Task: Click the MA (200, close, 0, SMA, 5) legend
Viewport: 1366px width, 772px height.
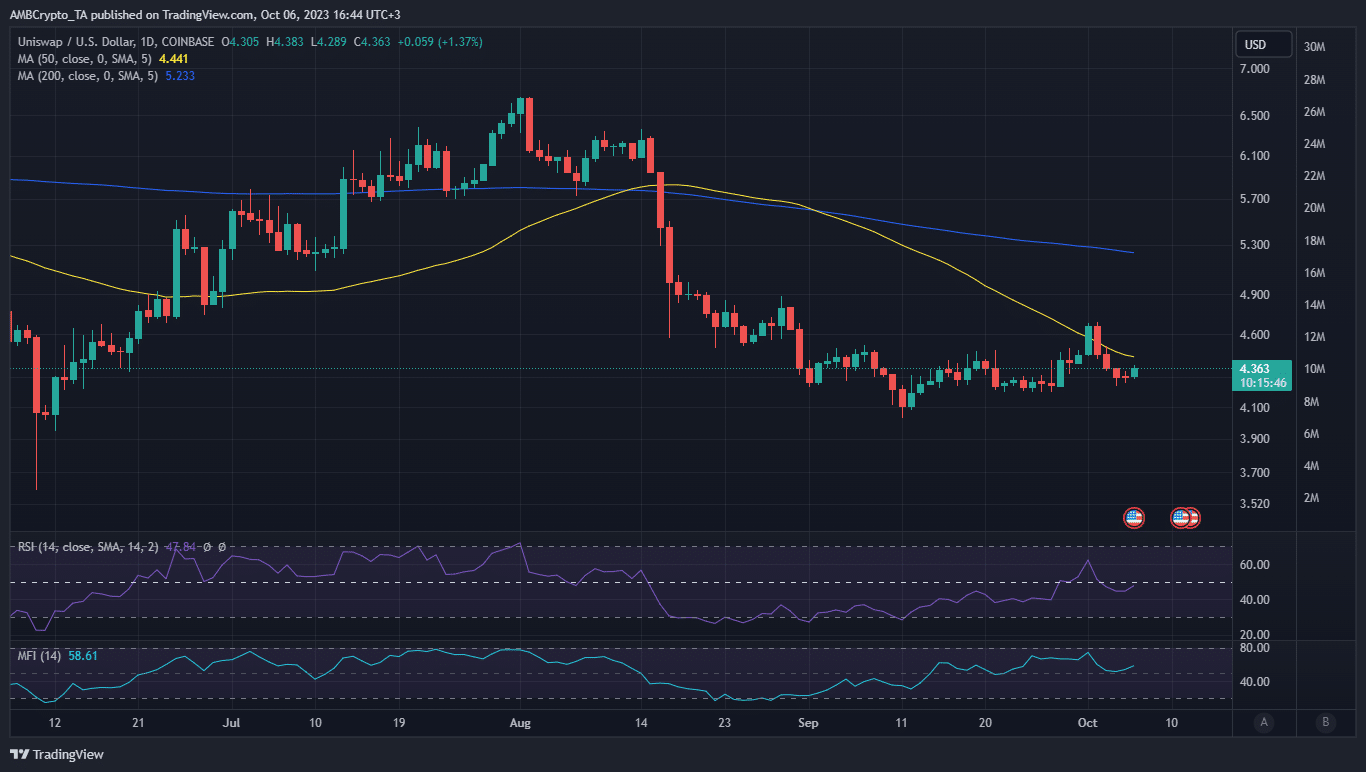Action: (x=88, y=76)
